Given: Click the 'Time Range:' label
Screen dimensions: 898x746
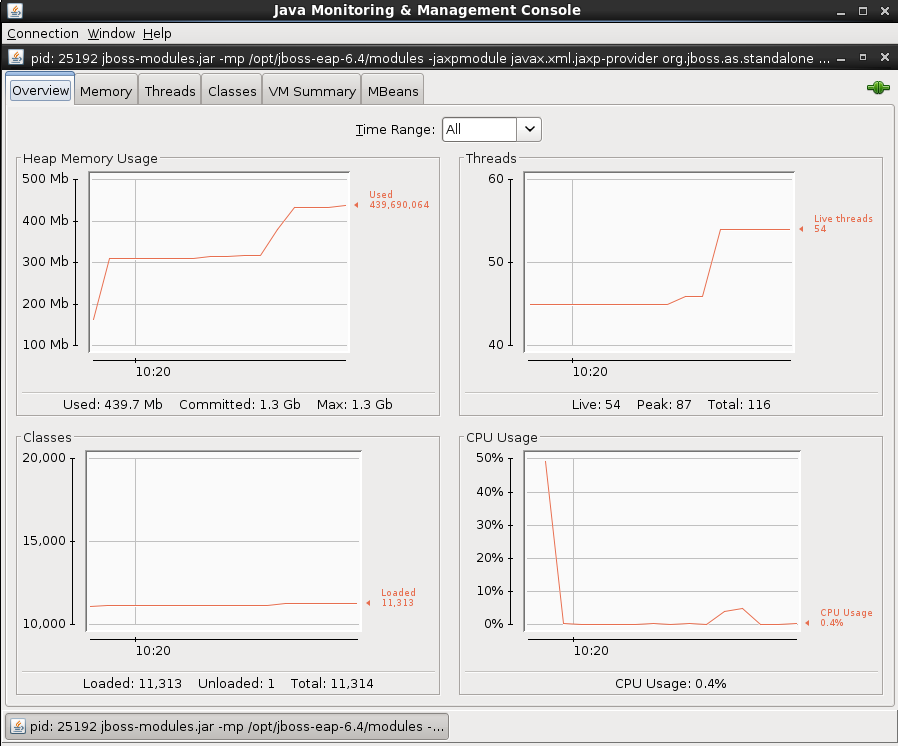Looking at the screenshot, I should click(x=395, y=129).
